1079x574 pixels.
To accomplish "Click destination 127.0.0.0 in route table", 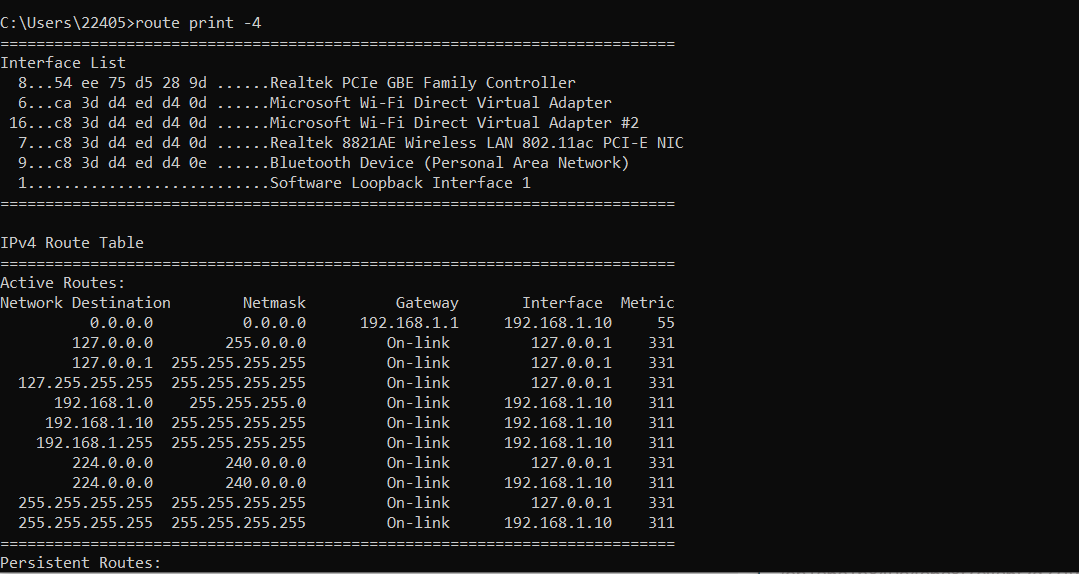I will (113, 343).
